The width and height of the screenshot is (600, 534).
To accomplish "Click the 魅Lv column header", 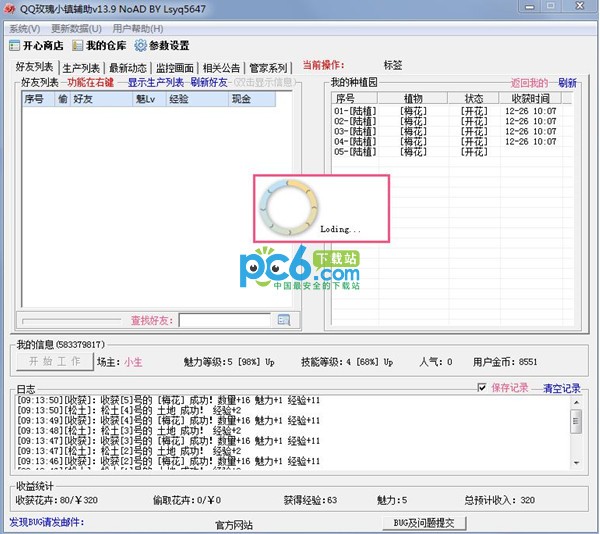I will 149,99.
